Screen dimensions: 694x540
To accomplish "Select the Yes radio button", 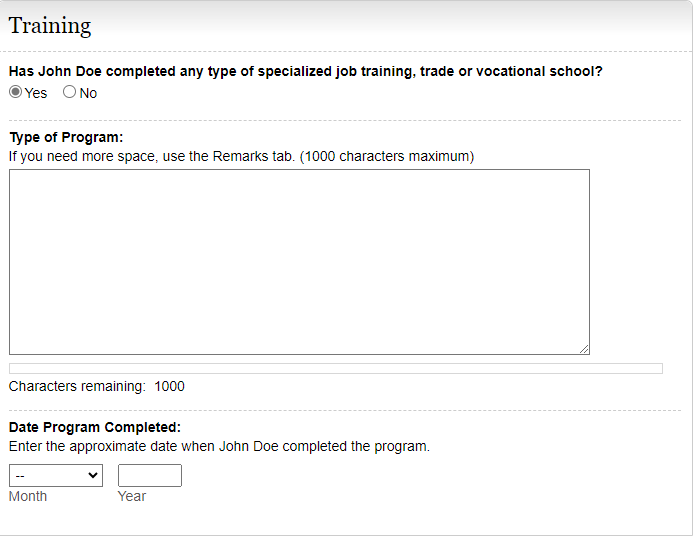I will click(x=16, y=92).
